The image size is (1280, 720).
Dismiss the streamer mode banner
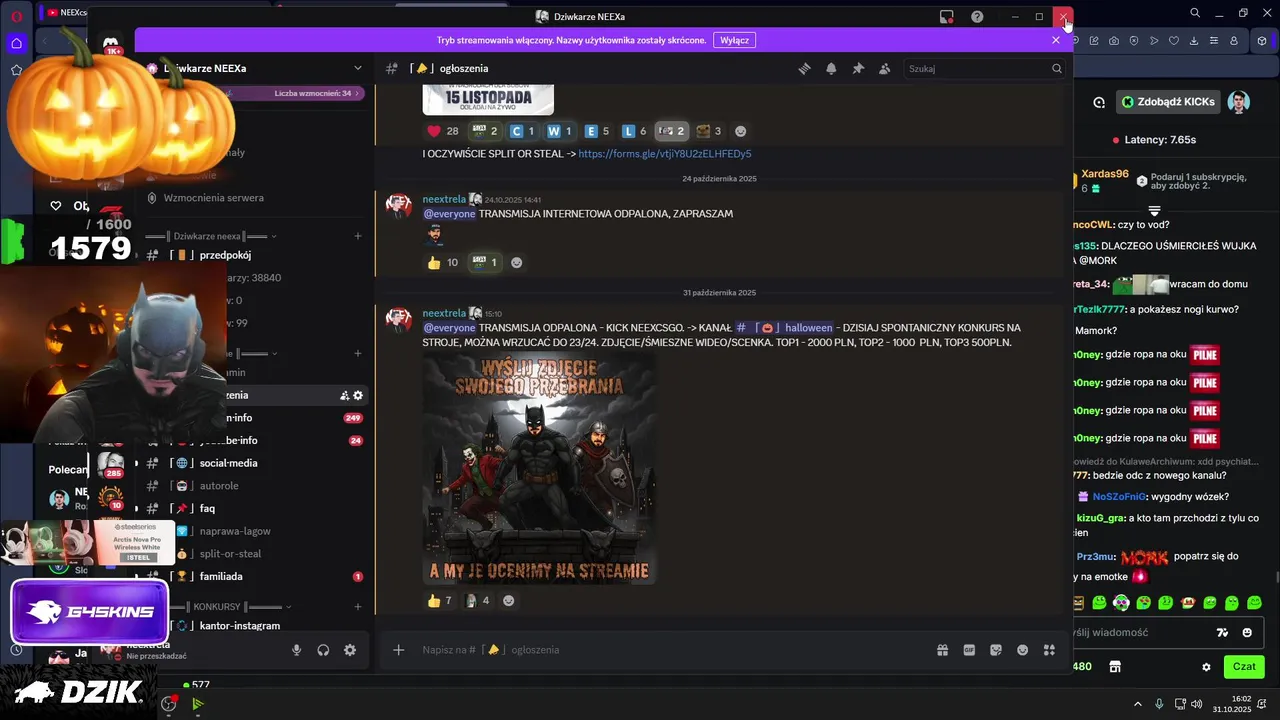1056,40
